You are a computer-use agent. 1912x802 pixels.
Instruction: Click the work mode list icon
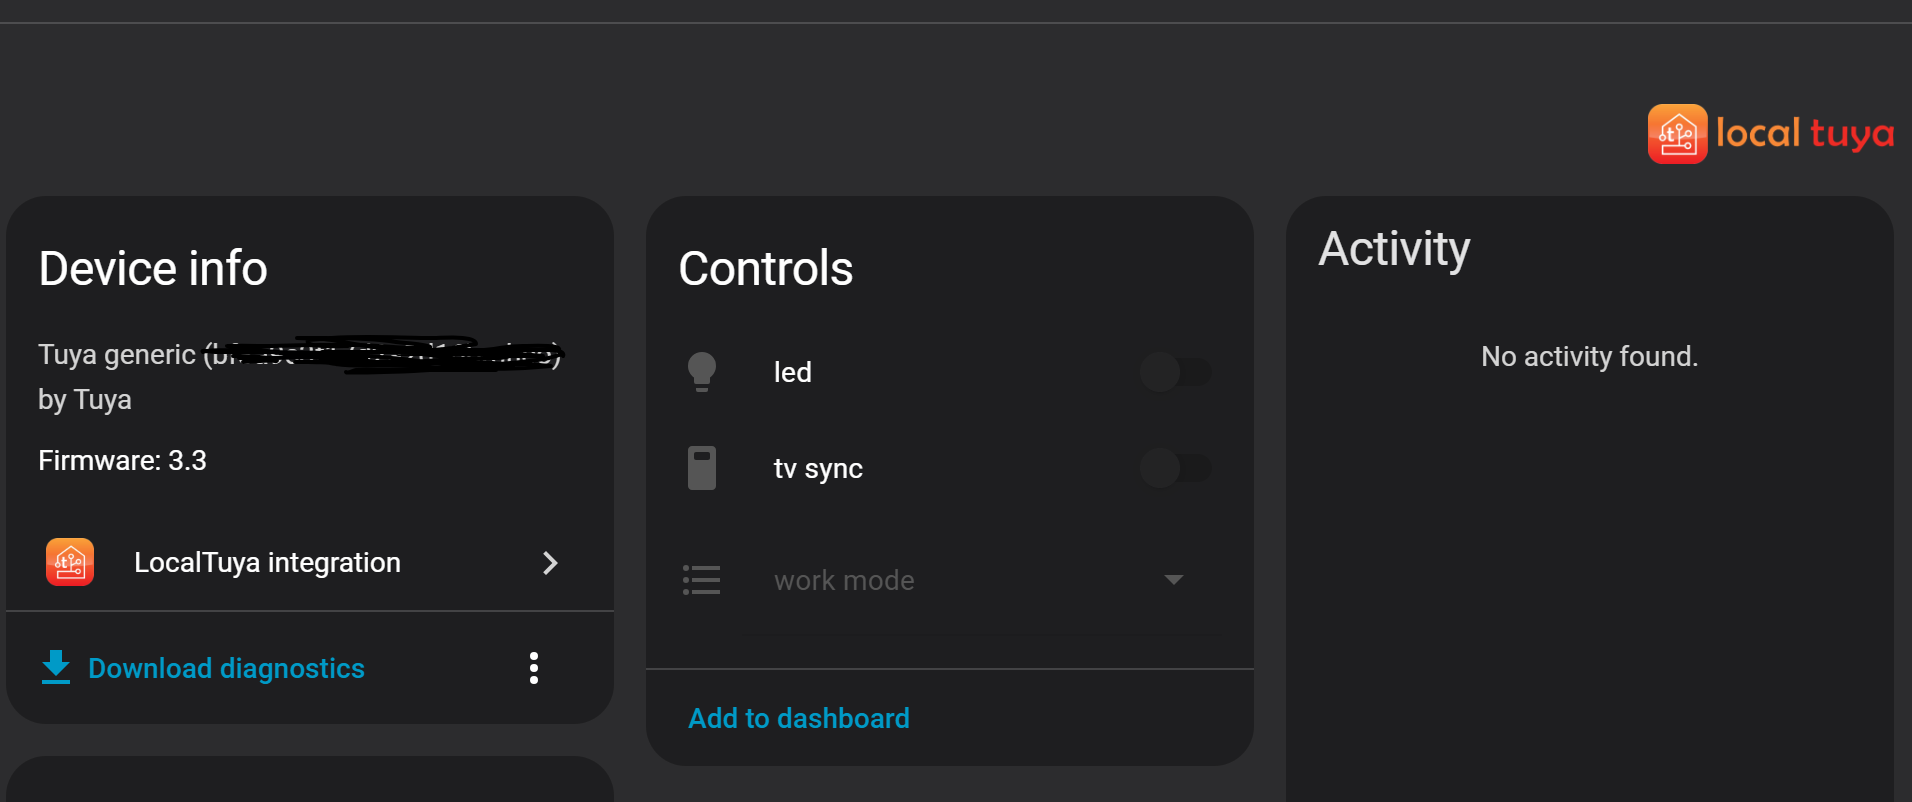701,580
